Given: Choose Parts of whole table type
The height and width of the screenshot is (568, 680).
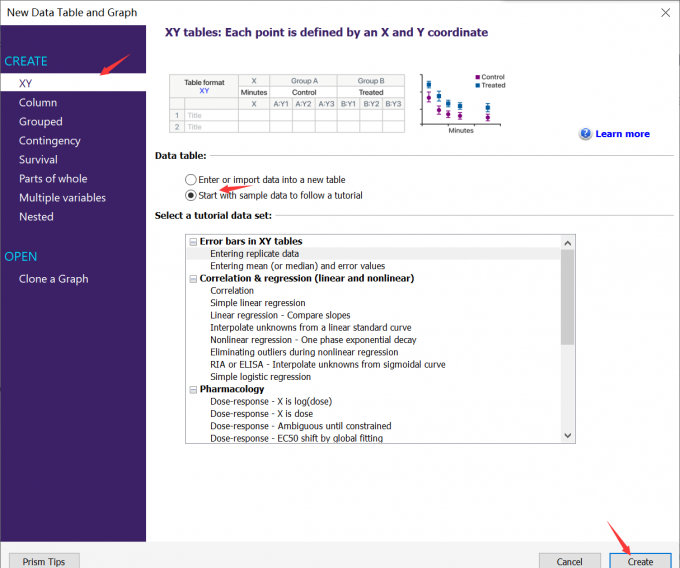Looking at the screenshot, I should pos(53,179).
